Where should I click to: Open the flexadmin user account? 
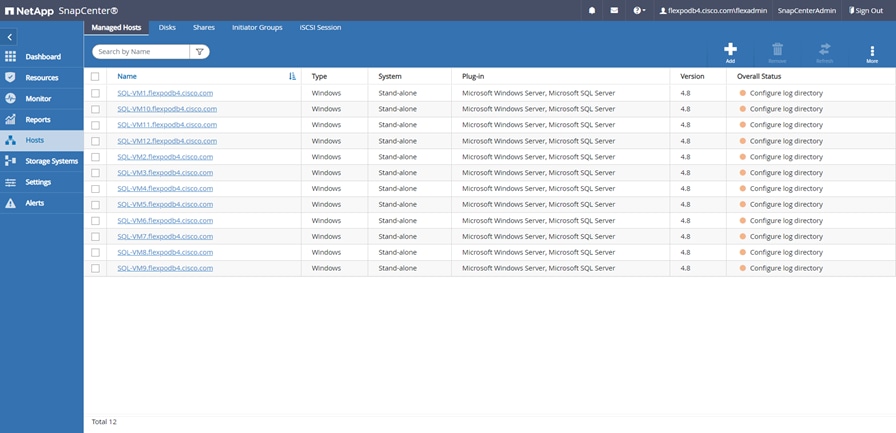pyautogui.click(x=713, y=10)
